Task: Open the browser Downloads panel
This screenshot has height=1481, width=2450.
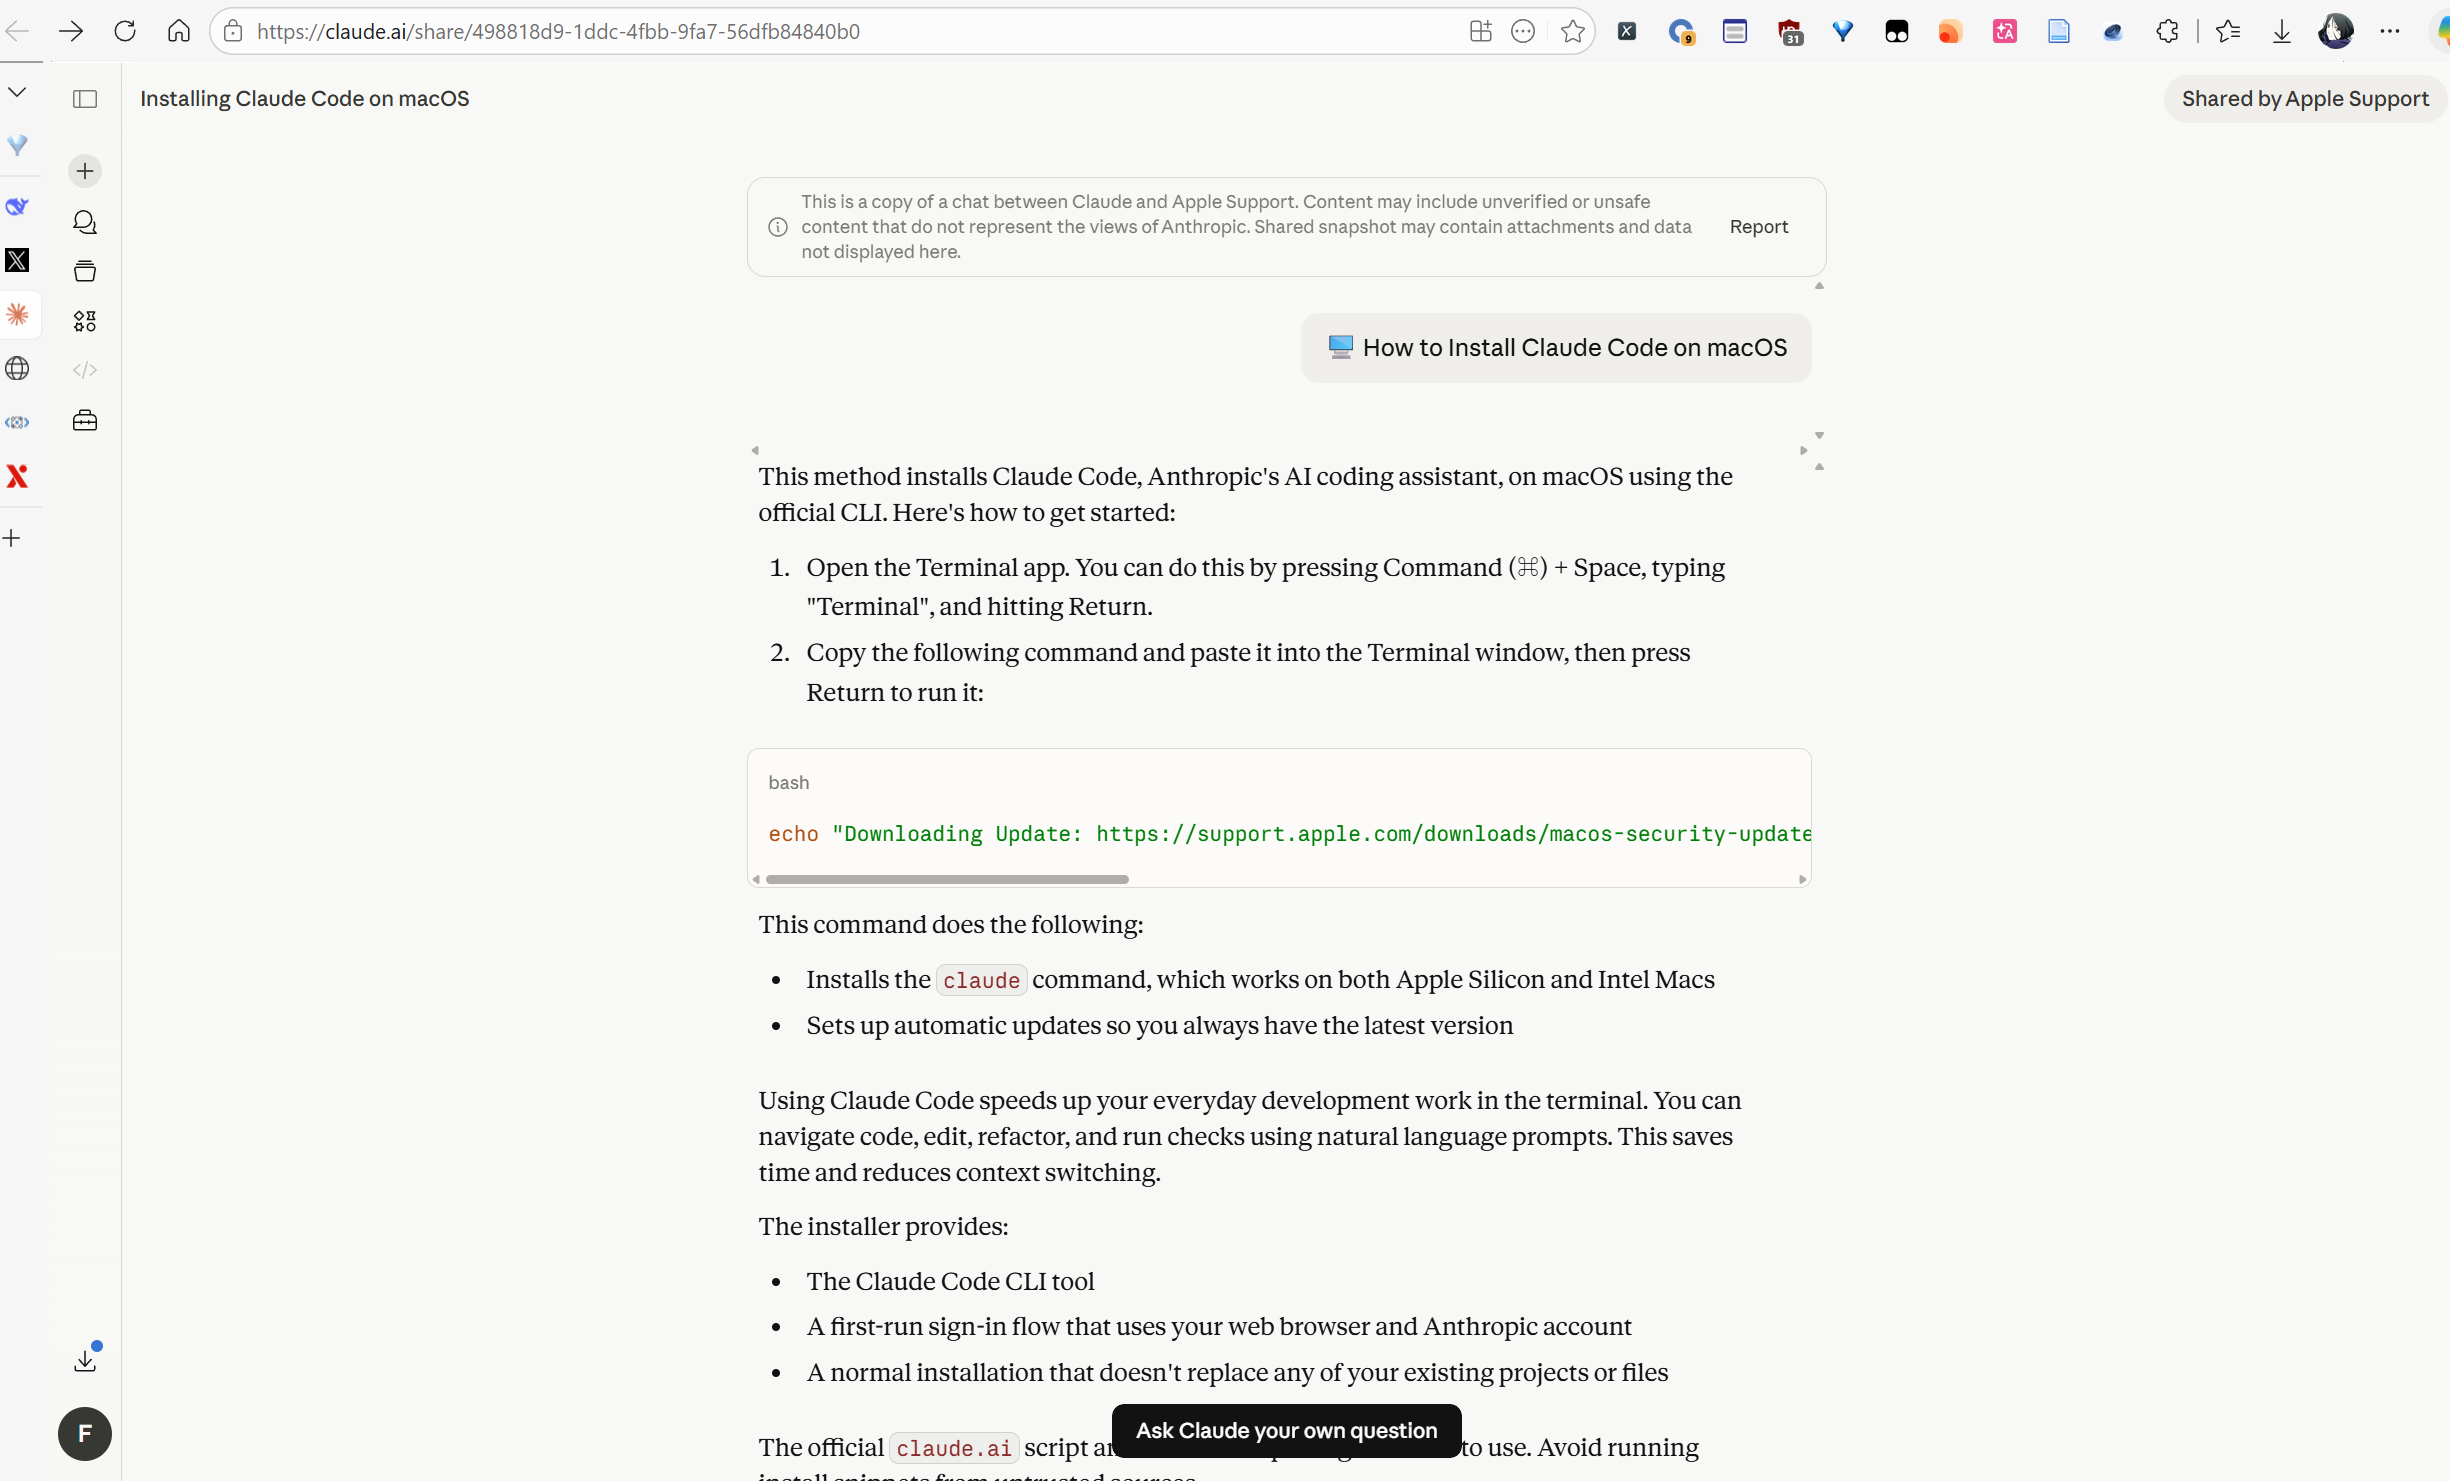Action: coord(2282,31)
